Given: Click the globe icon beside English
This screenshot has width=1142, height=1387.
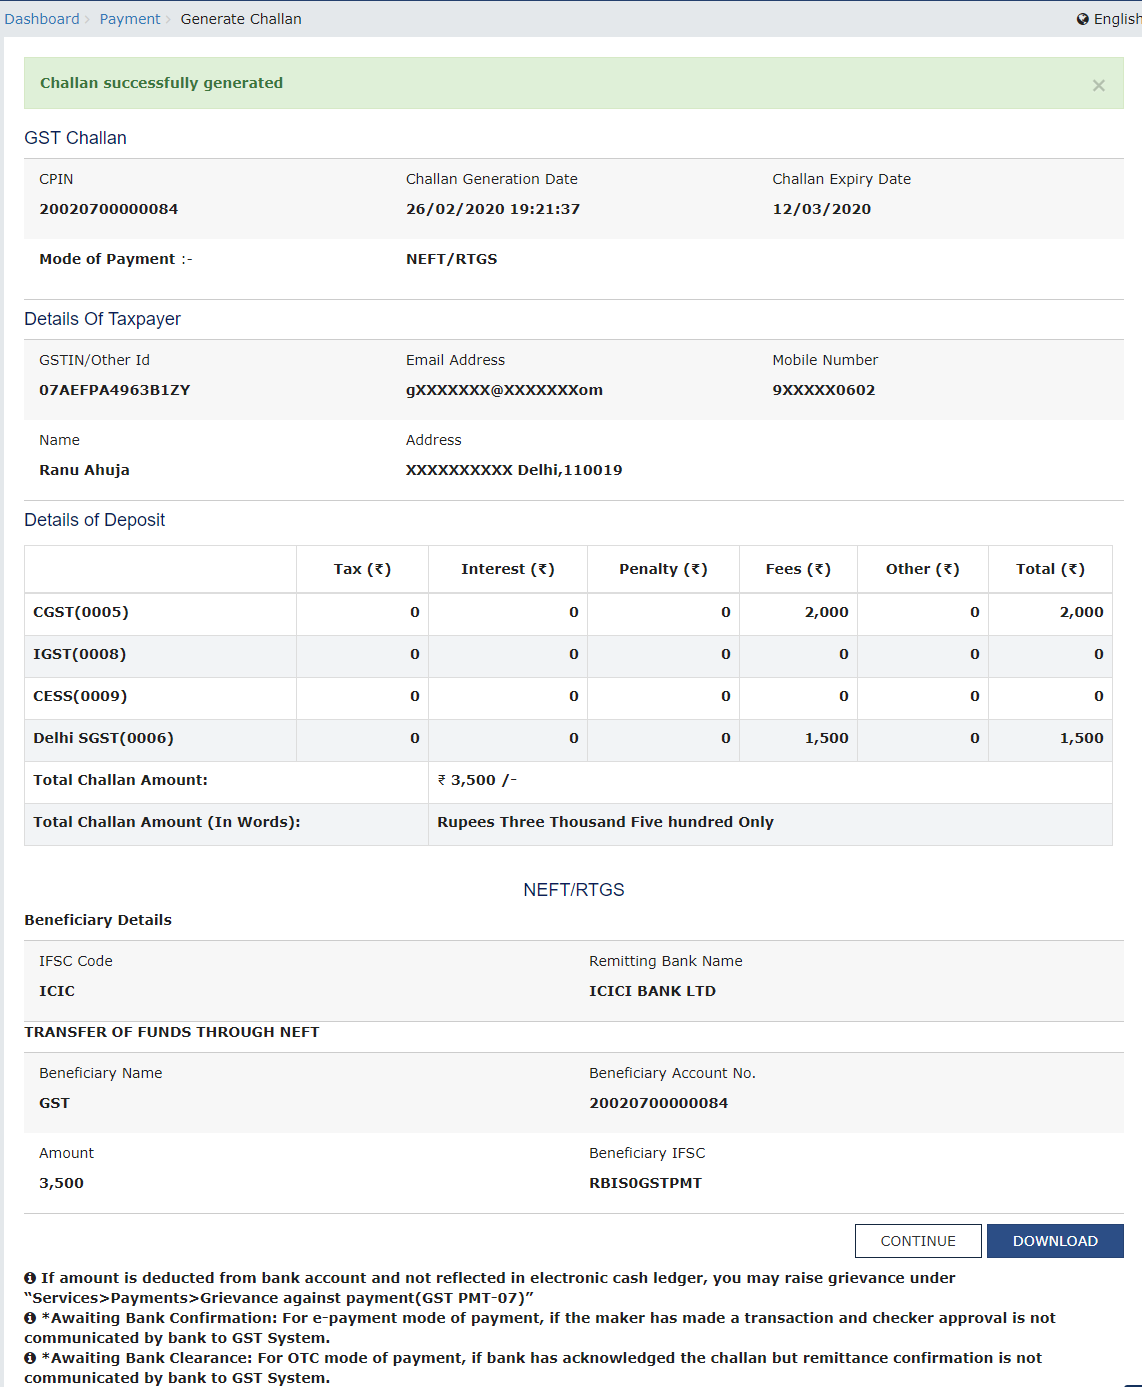Looking at the screenshot, I should [1082, 19].
